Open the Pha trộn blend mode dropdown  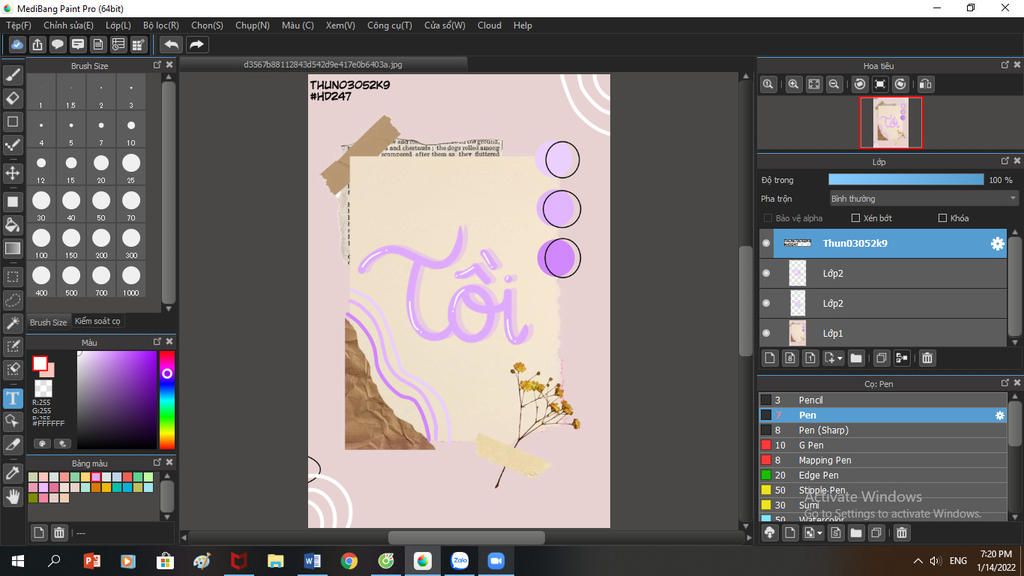[x=923, y=199]
